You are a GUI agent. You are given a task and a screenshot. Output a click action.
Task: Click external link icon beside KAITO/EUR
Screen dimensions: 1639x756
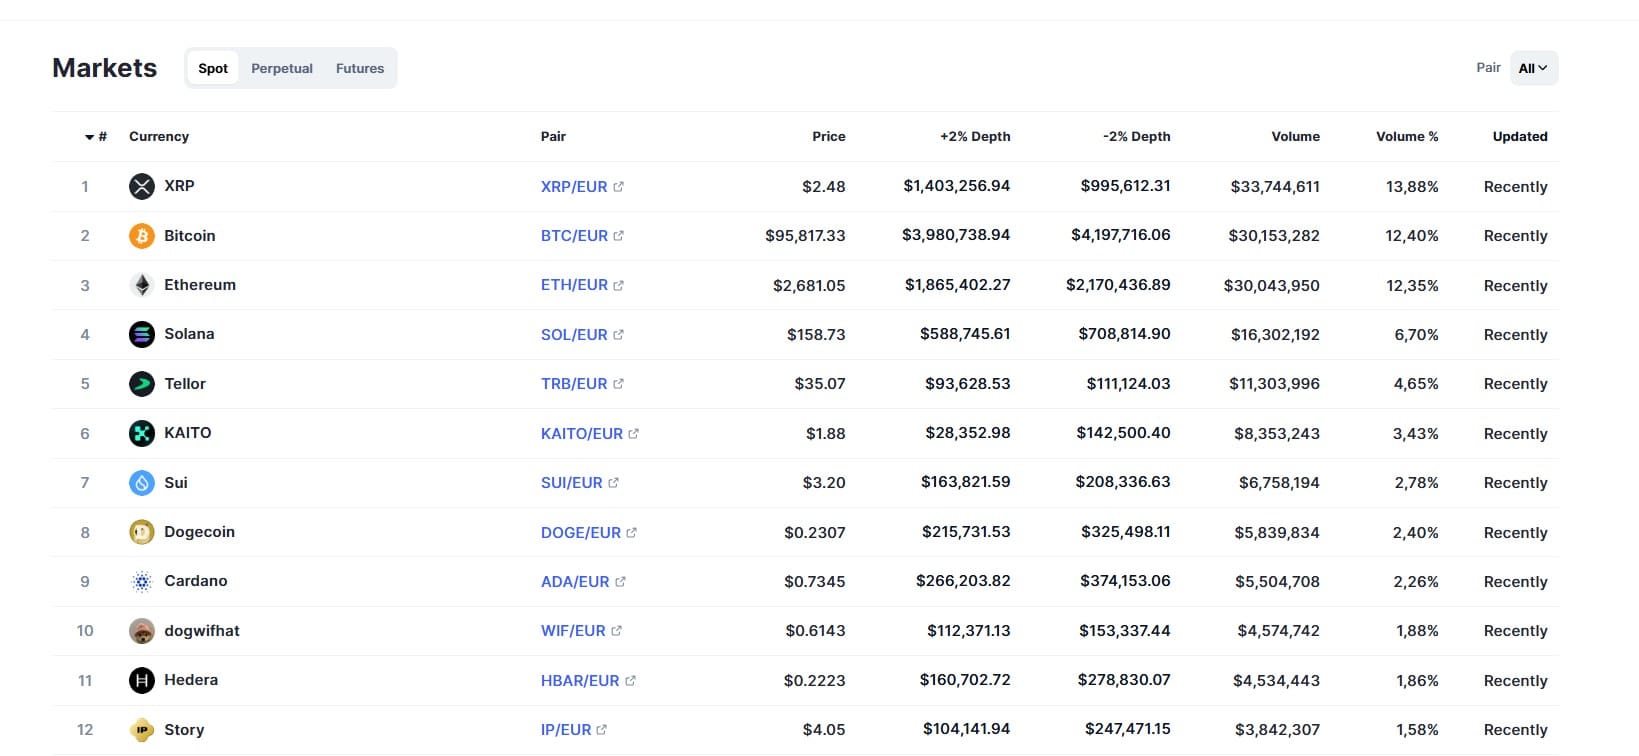634,434
